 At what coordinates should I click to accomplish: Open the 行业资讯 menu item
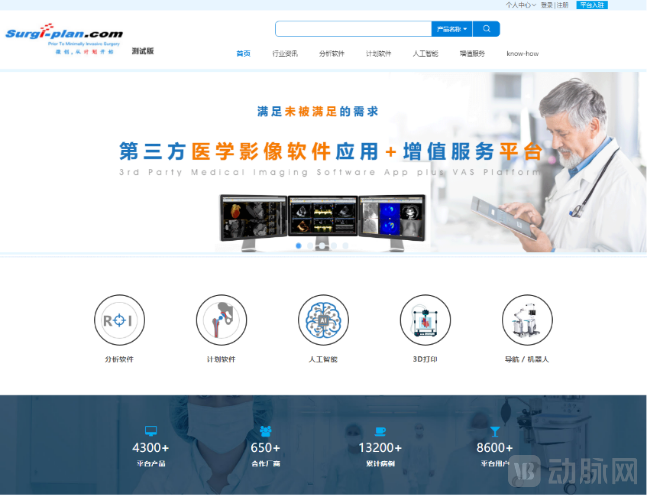coord(285,53)
